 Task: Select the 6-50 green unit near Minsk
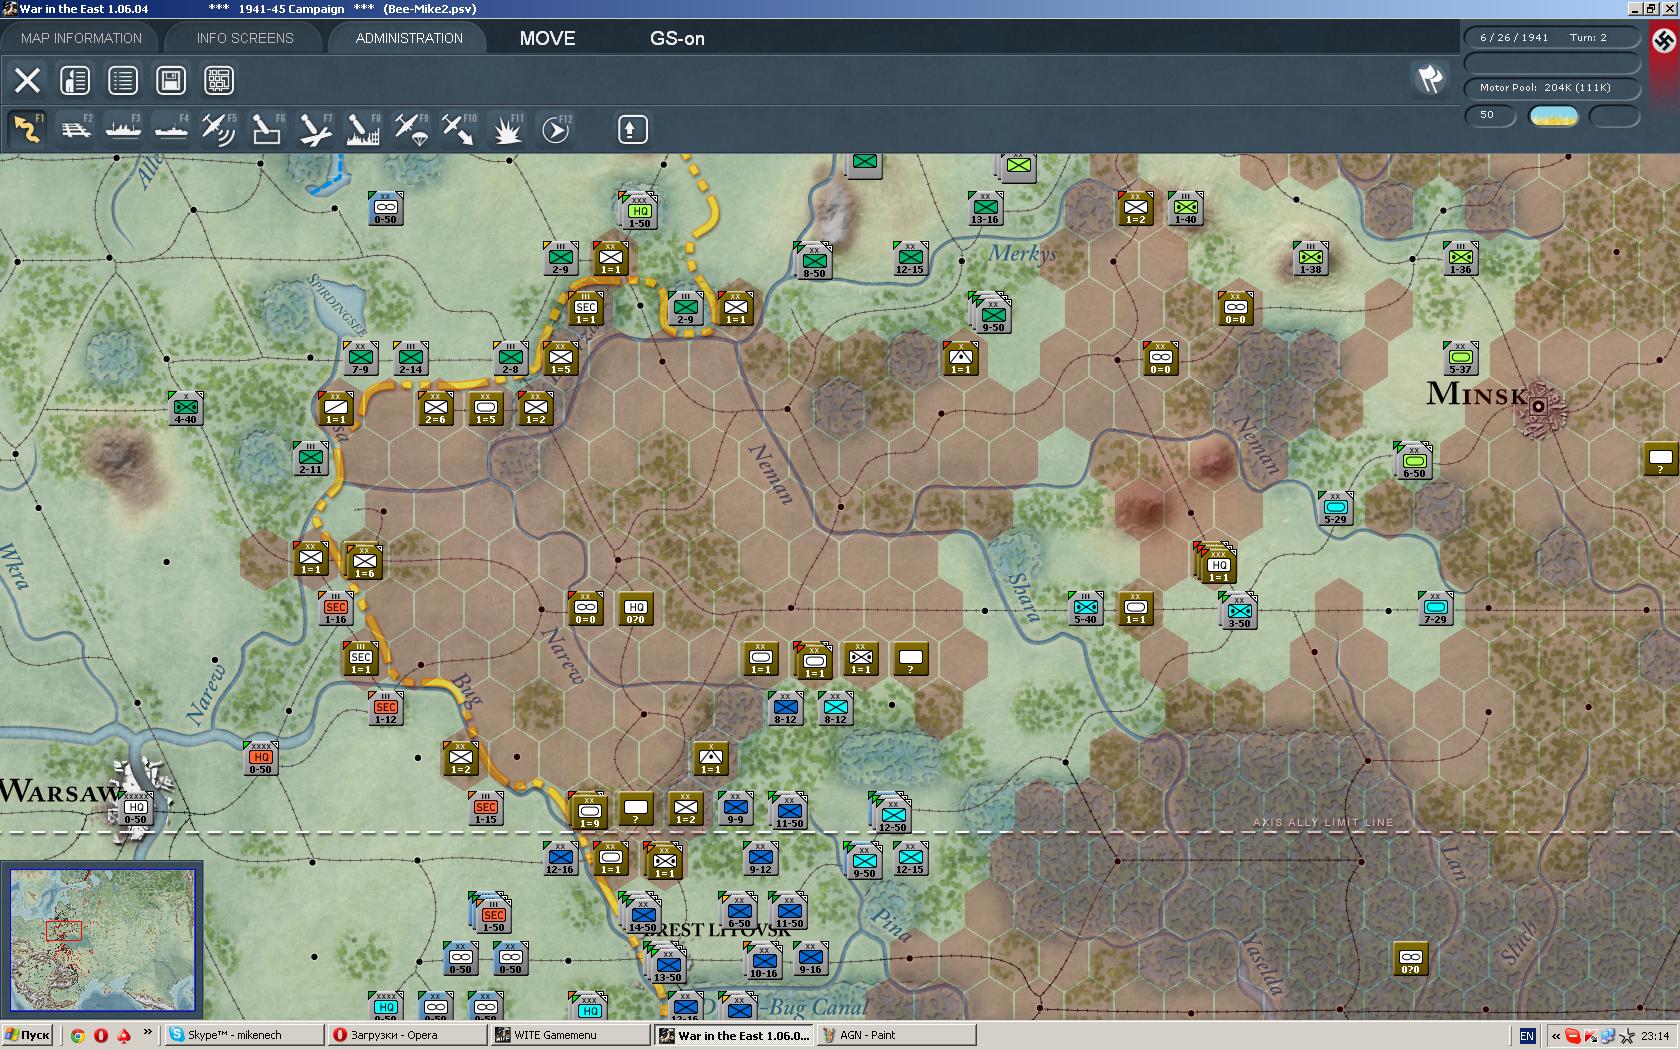tap(1414, 460)
